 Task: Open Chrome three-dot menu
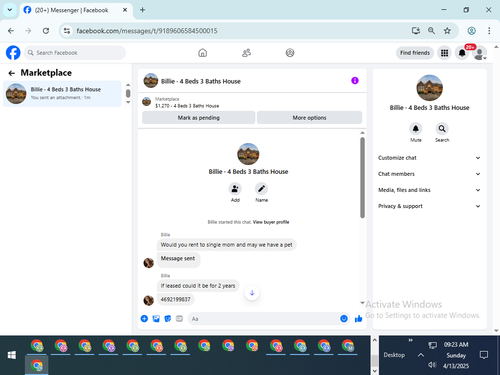[489, 31]
